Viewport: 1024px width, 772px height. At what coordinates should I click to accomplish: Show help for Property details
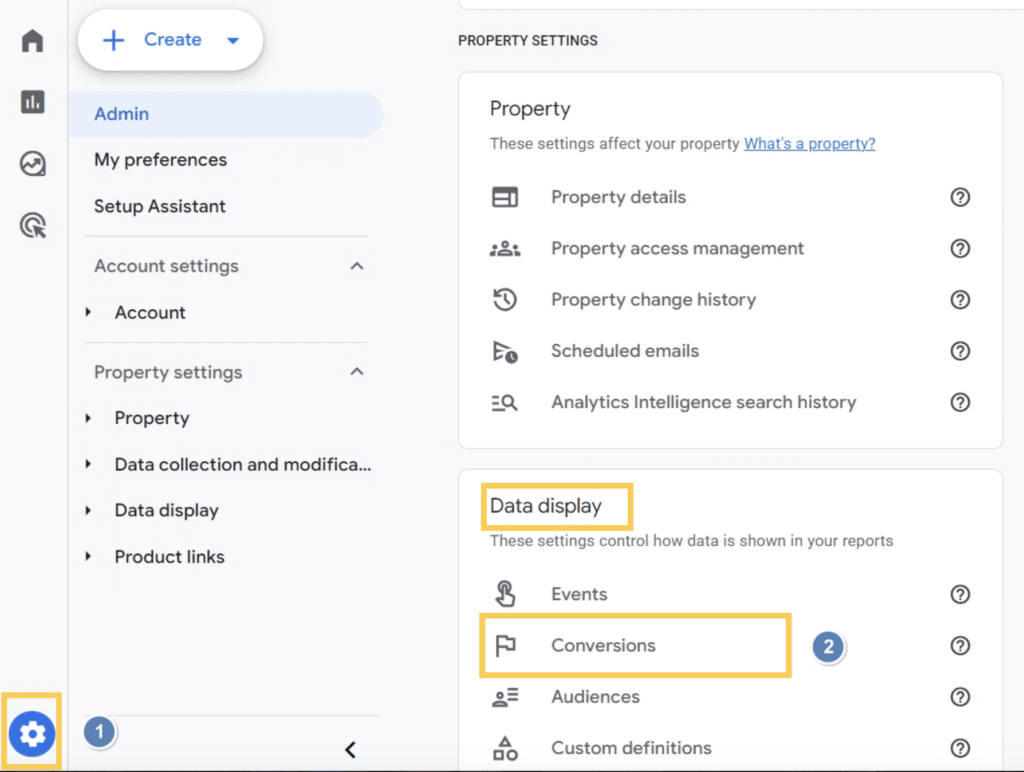coord(960,197)
